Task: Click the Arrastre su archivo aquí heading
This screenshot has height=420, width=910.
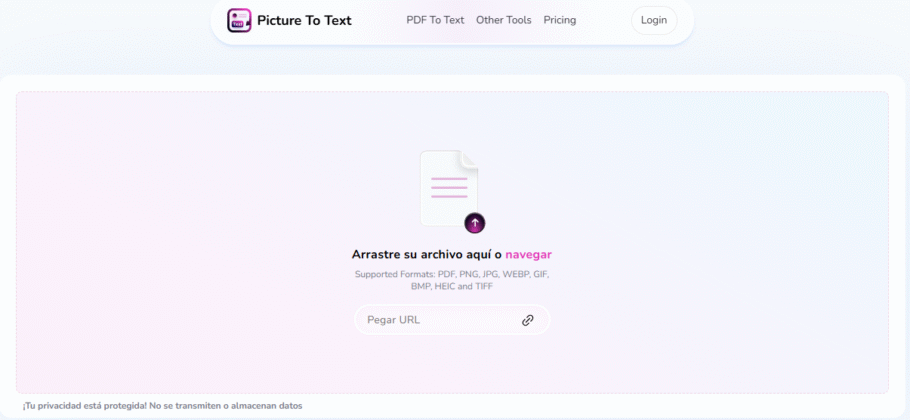Action: 427,255
